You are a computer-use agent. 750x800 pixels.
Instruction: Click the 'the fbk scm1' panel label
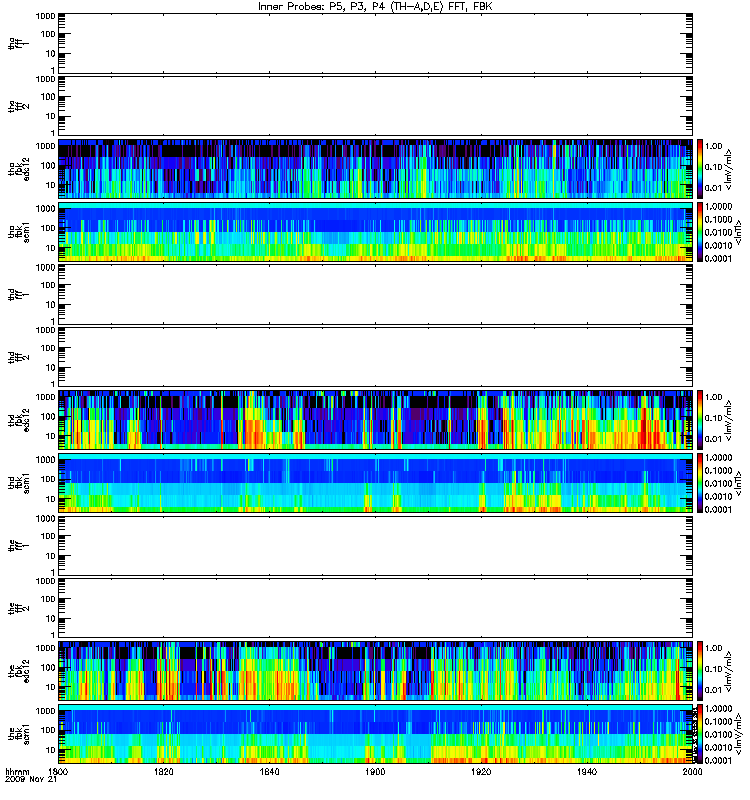[x=18, y=734]
